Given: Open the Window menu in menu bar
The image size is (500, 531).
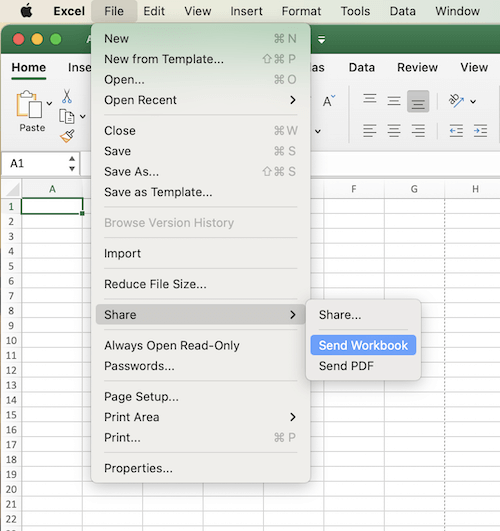Looking at the screenshot, I should [457, 11].
